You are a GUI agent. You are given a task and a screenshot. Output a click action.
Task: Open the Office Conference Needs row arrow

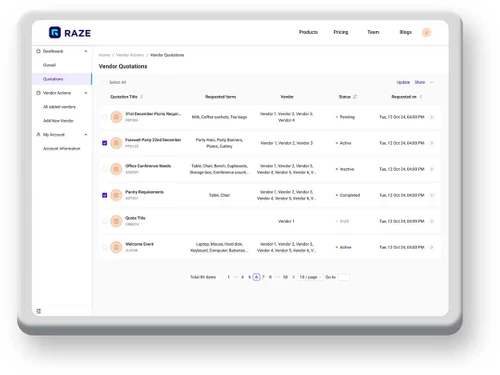432,169
